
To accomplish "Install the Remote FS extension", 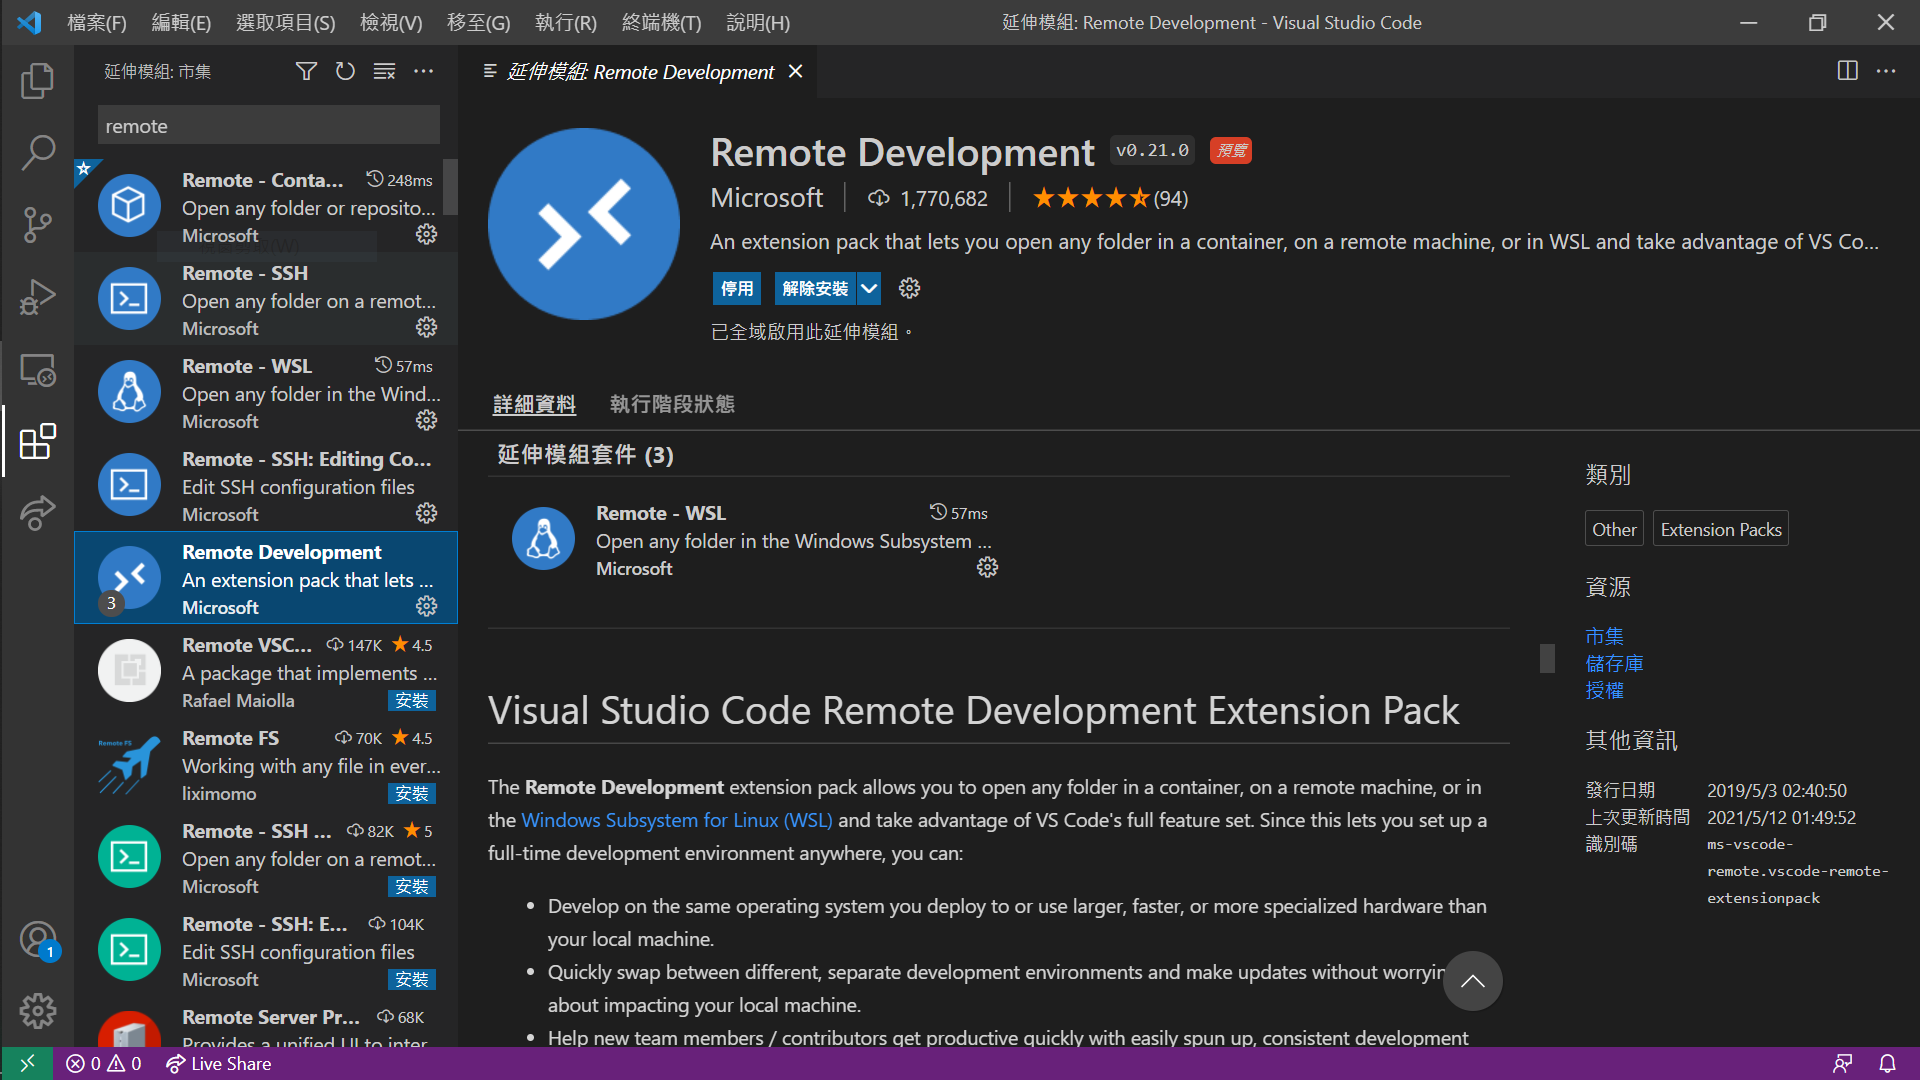I will click(411, 794).
